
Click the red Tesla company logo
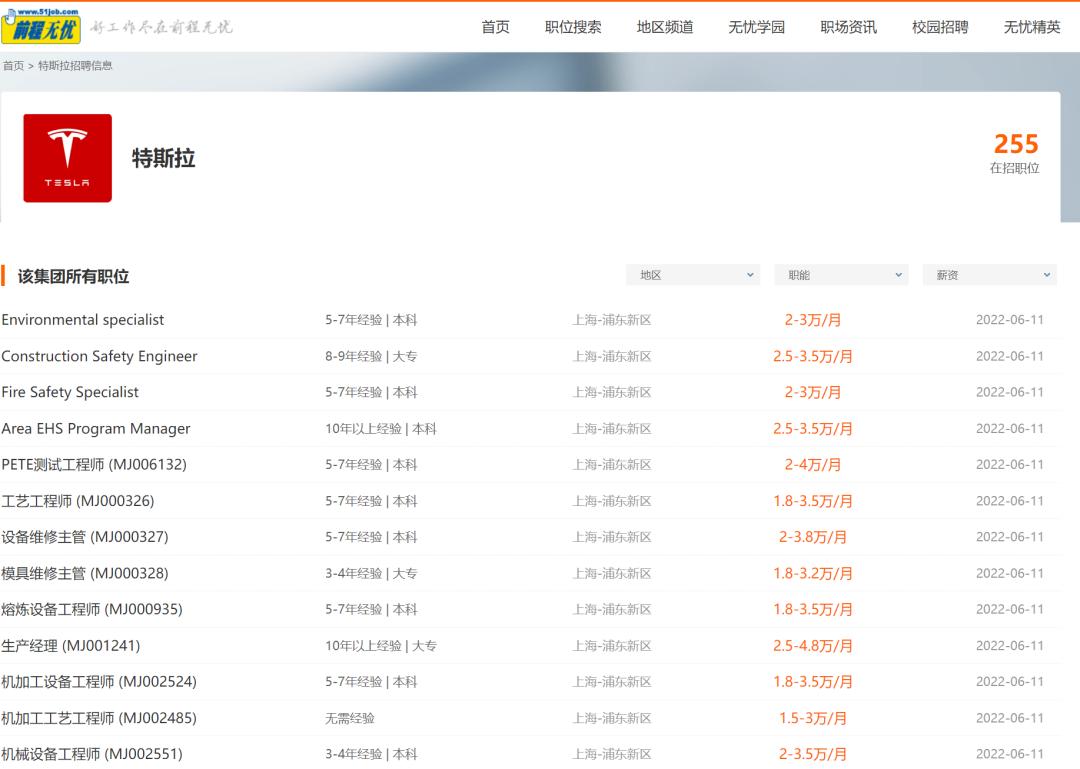click(x=67, y=158)
